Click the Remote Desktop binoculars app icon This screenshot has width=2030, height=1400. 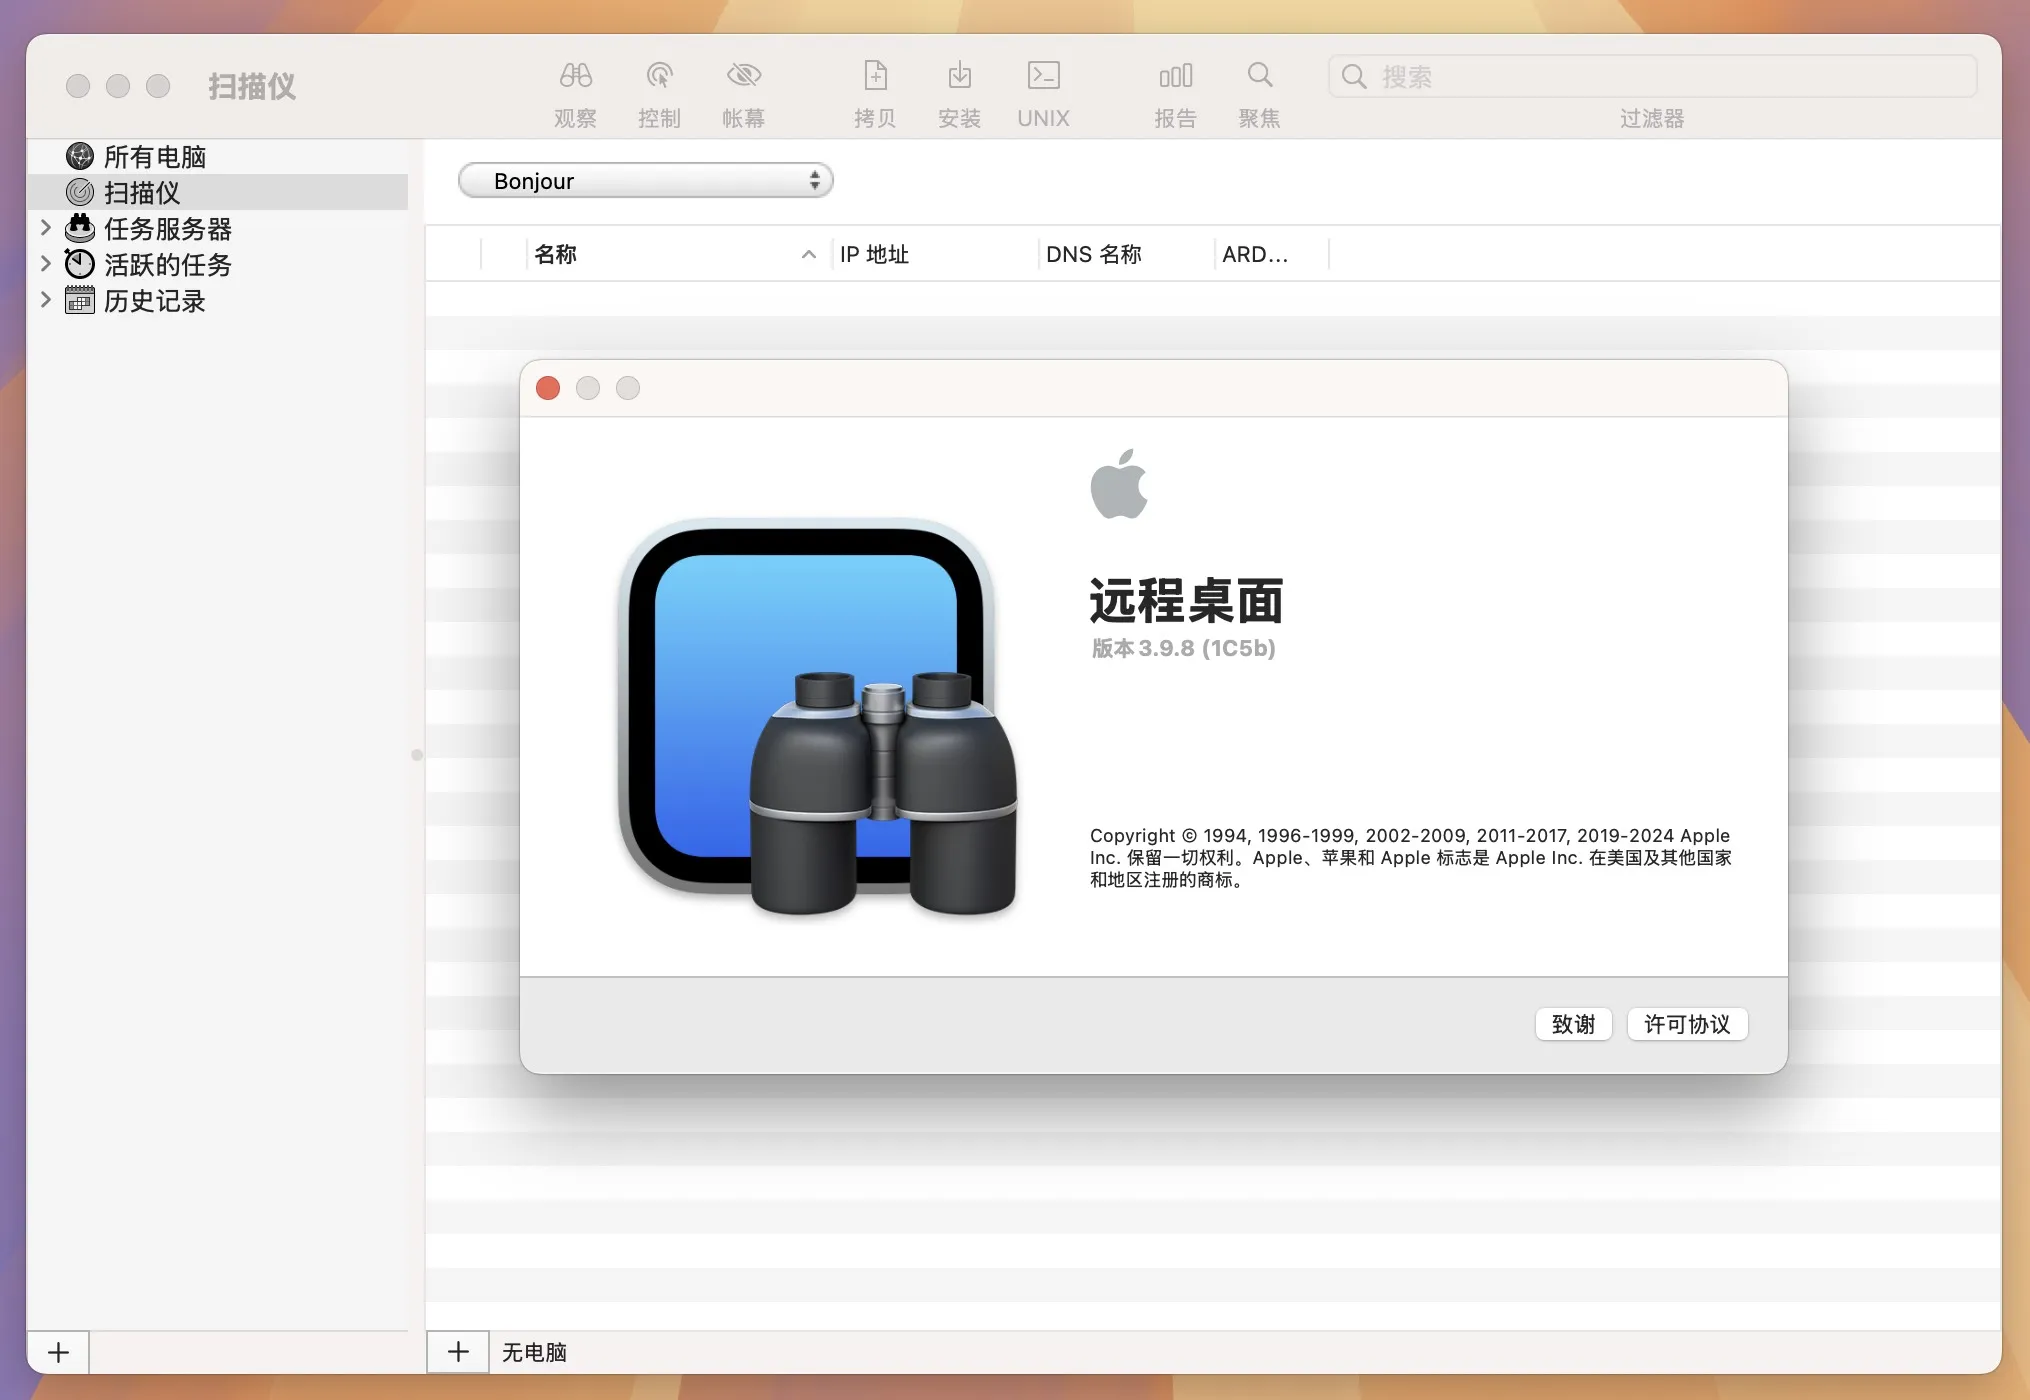[817, 716]
